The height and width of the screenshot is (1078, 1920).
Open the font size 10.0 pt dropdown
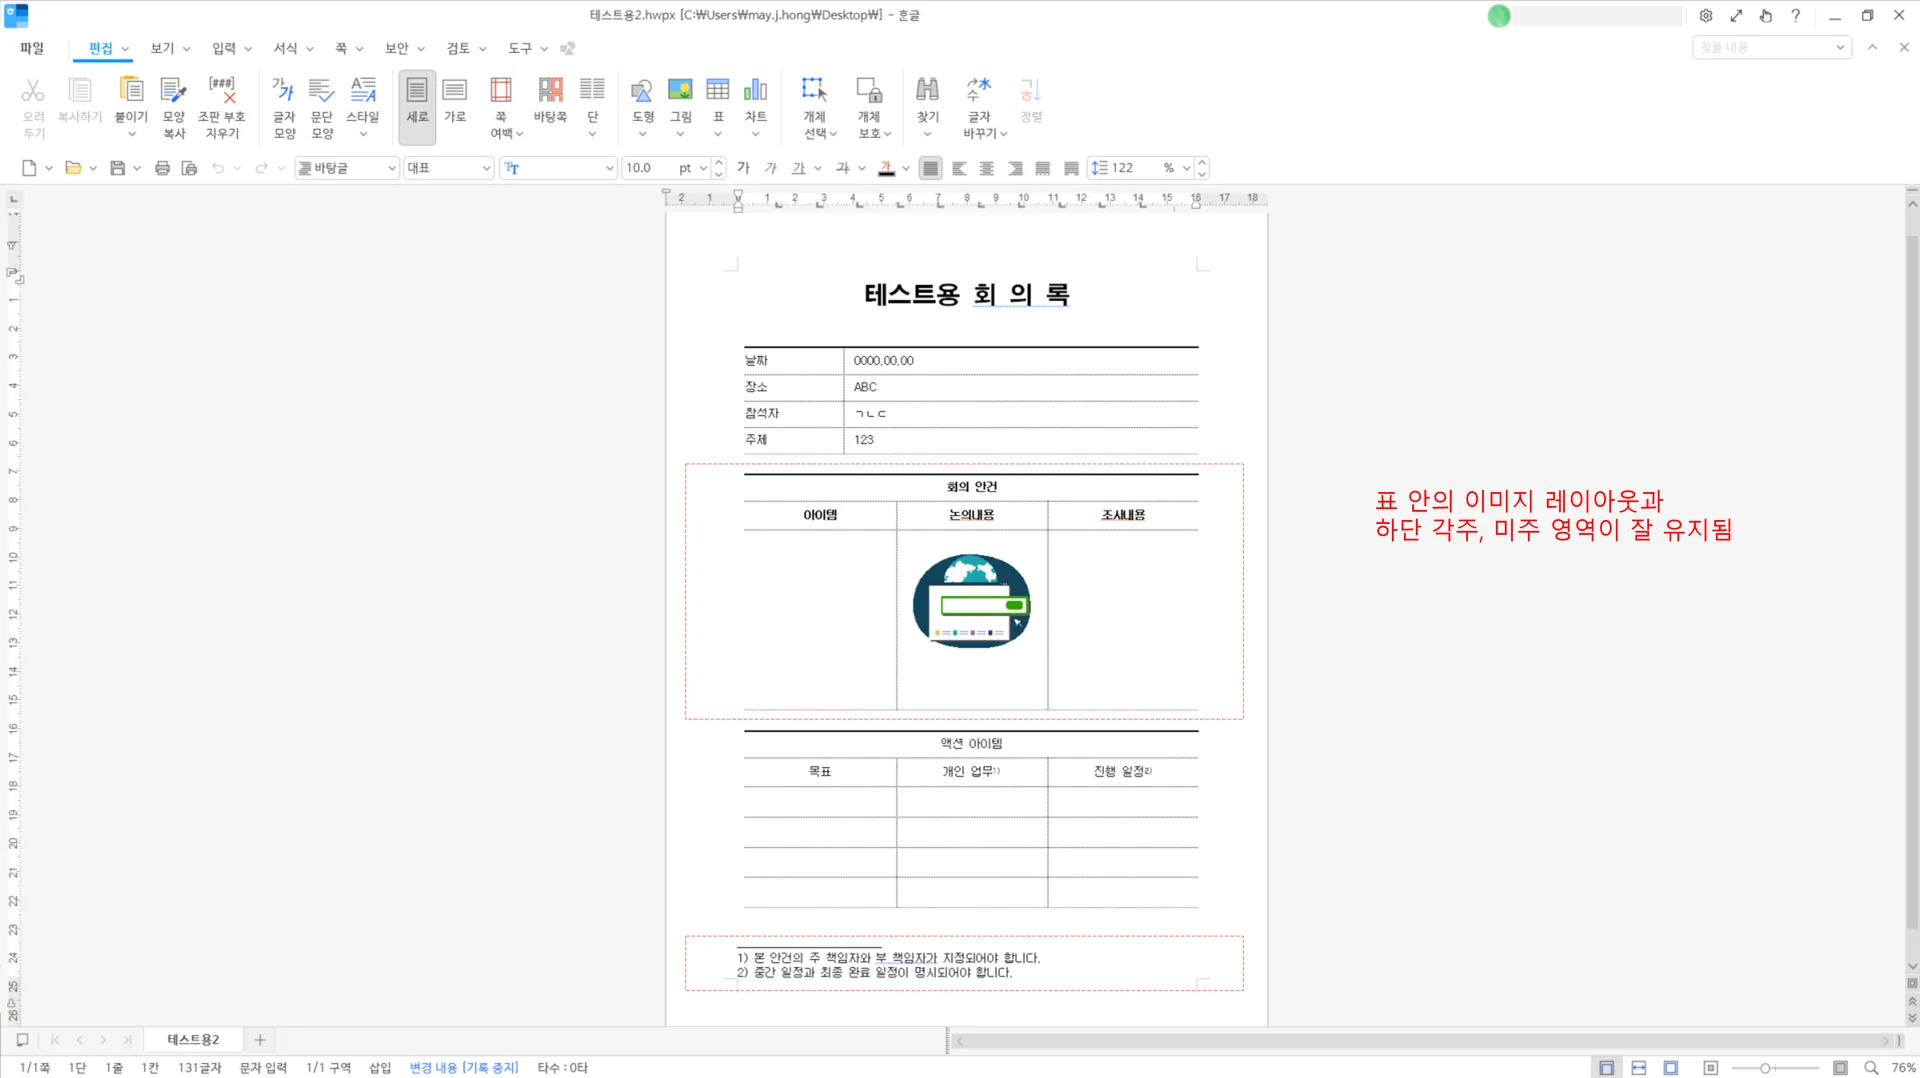coord(703,168)
